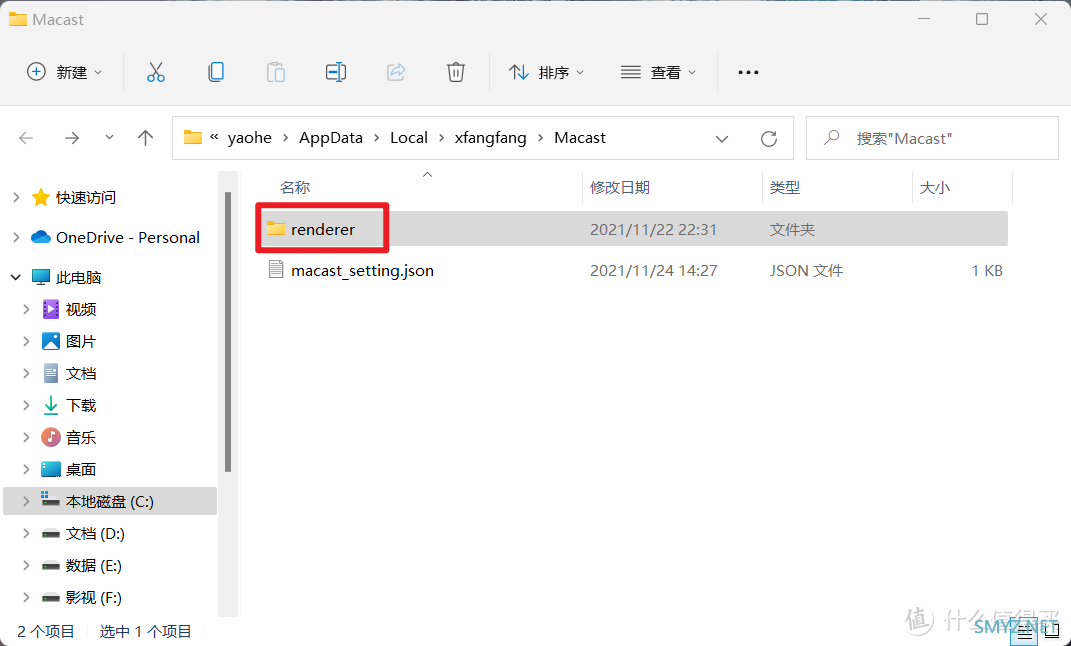Open recent locations chevron
Image resolution: width=1071 pixels, height=646 pixels.
(x=109, y=138)
